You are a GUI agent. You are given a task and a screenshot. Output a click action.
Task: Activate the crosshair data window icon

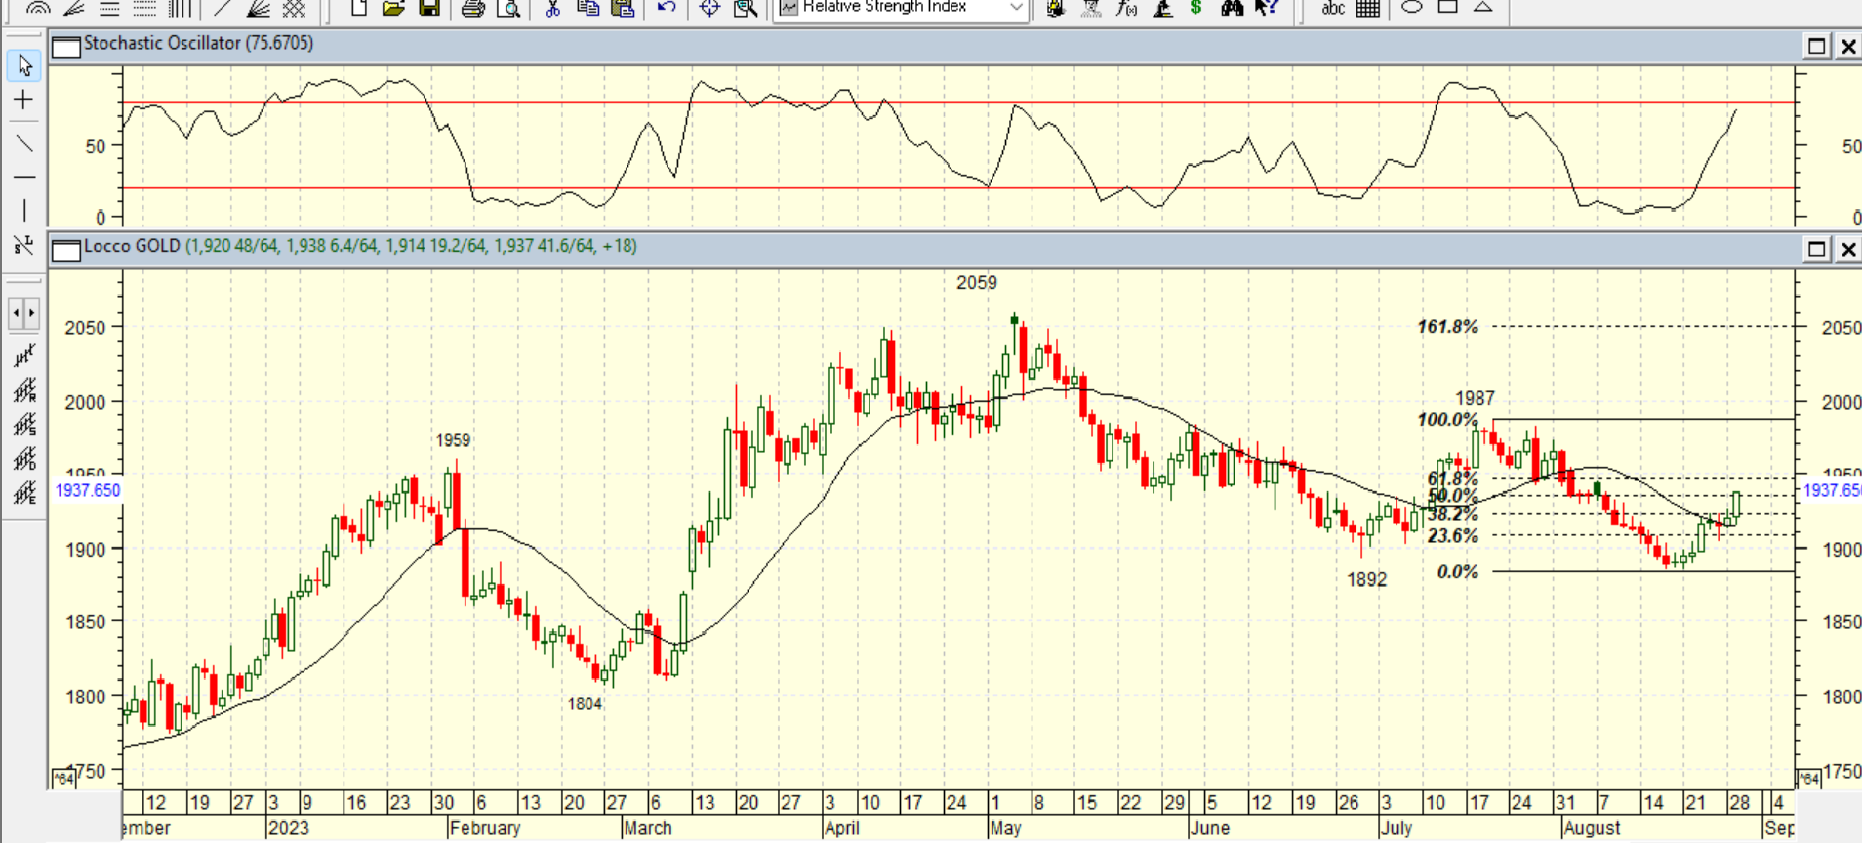[709, 8]
